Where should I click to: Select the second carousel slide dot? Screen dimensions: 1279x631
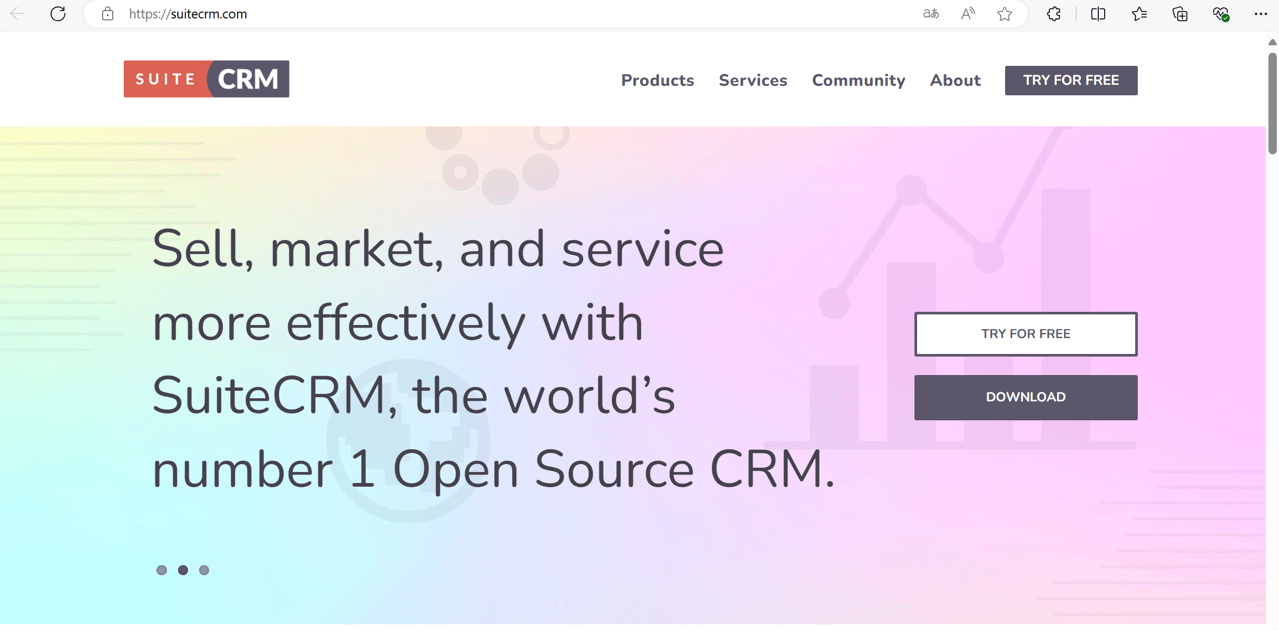click(x=183, y=570)
